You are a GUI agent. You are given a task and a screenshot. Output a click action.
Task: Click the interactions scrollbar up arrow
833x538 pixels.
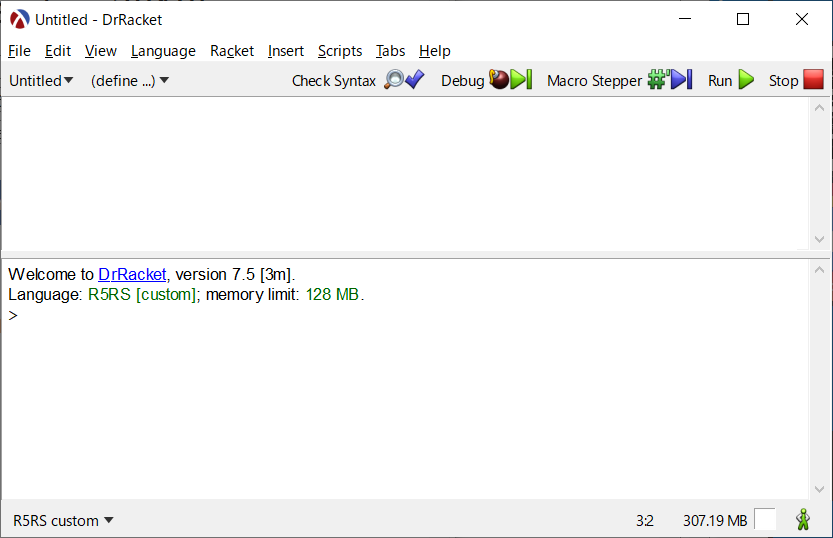pyautogui.click(x=819, y=270)
